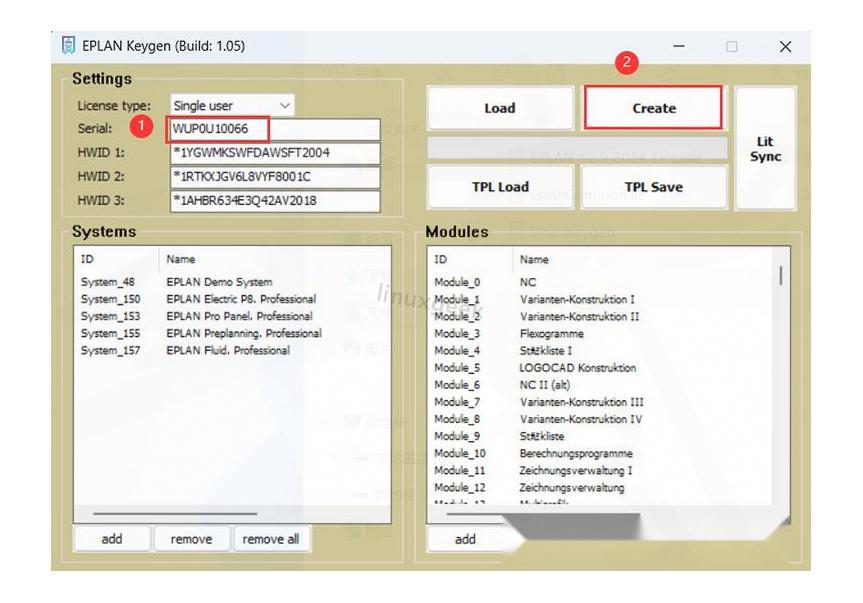Open the License type dropdown

point(232,105)
